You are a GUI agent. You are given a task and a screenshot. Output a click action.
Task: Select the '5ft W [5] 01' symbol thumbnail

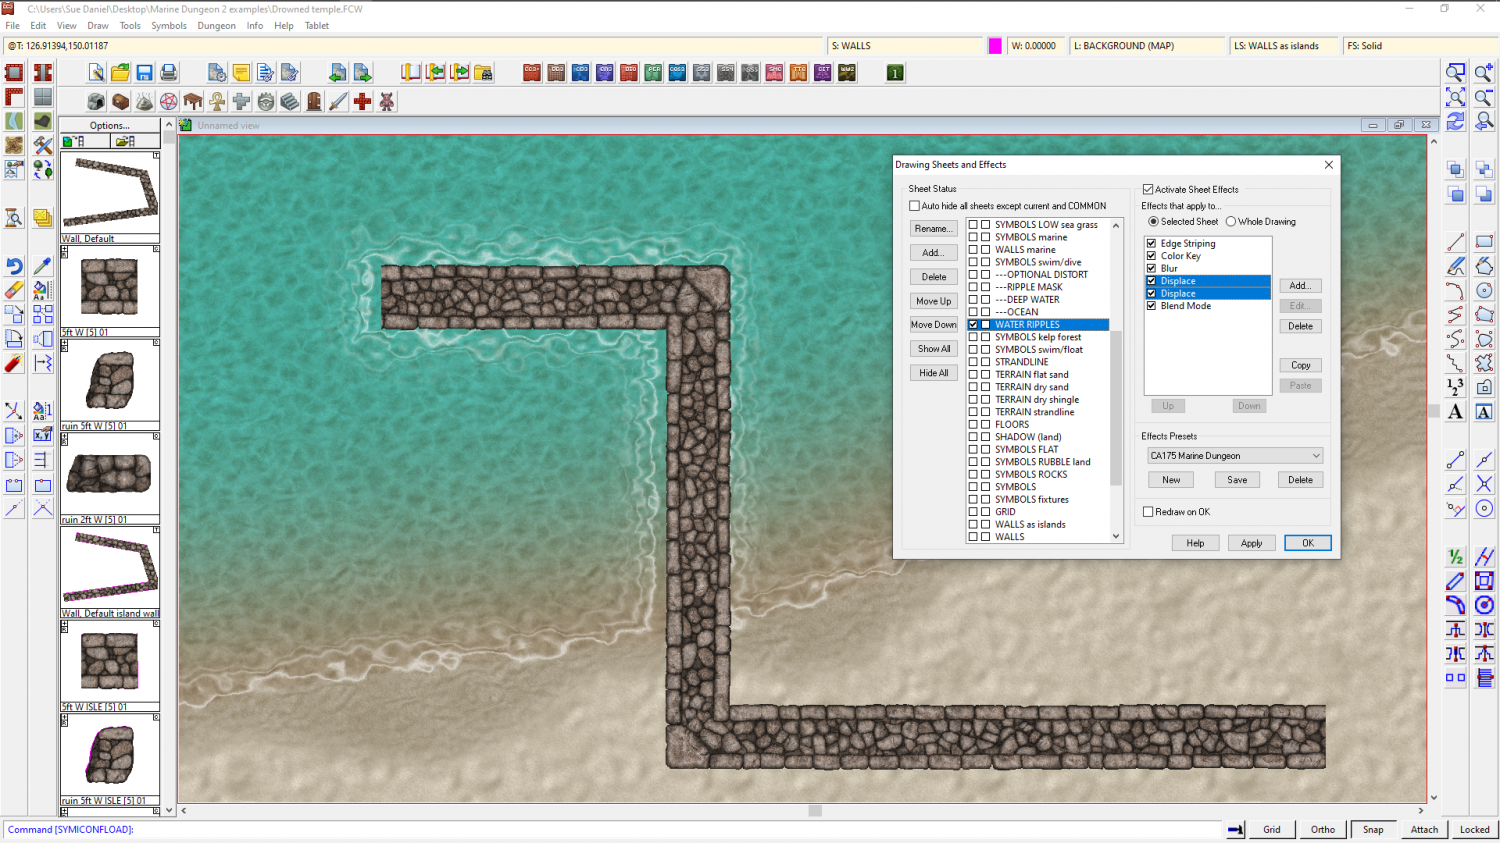coord(110,287)
